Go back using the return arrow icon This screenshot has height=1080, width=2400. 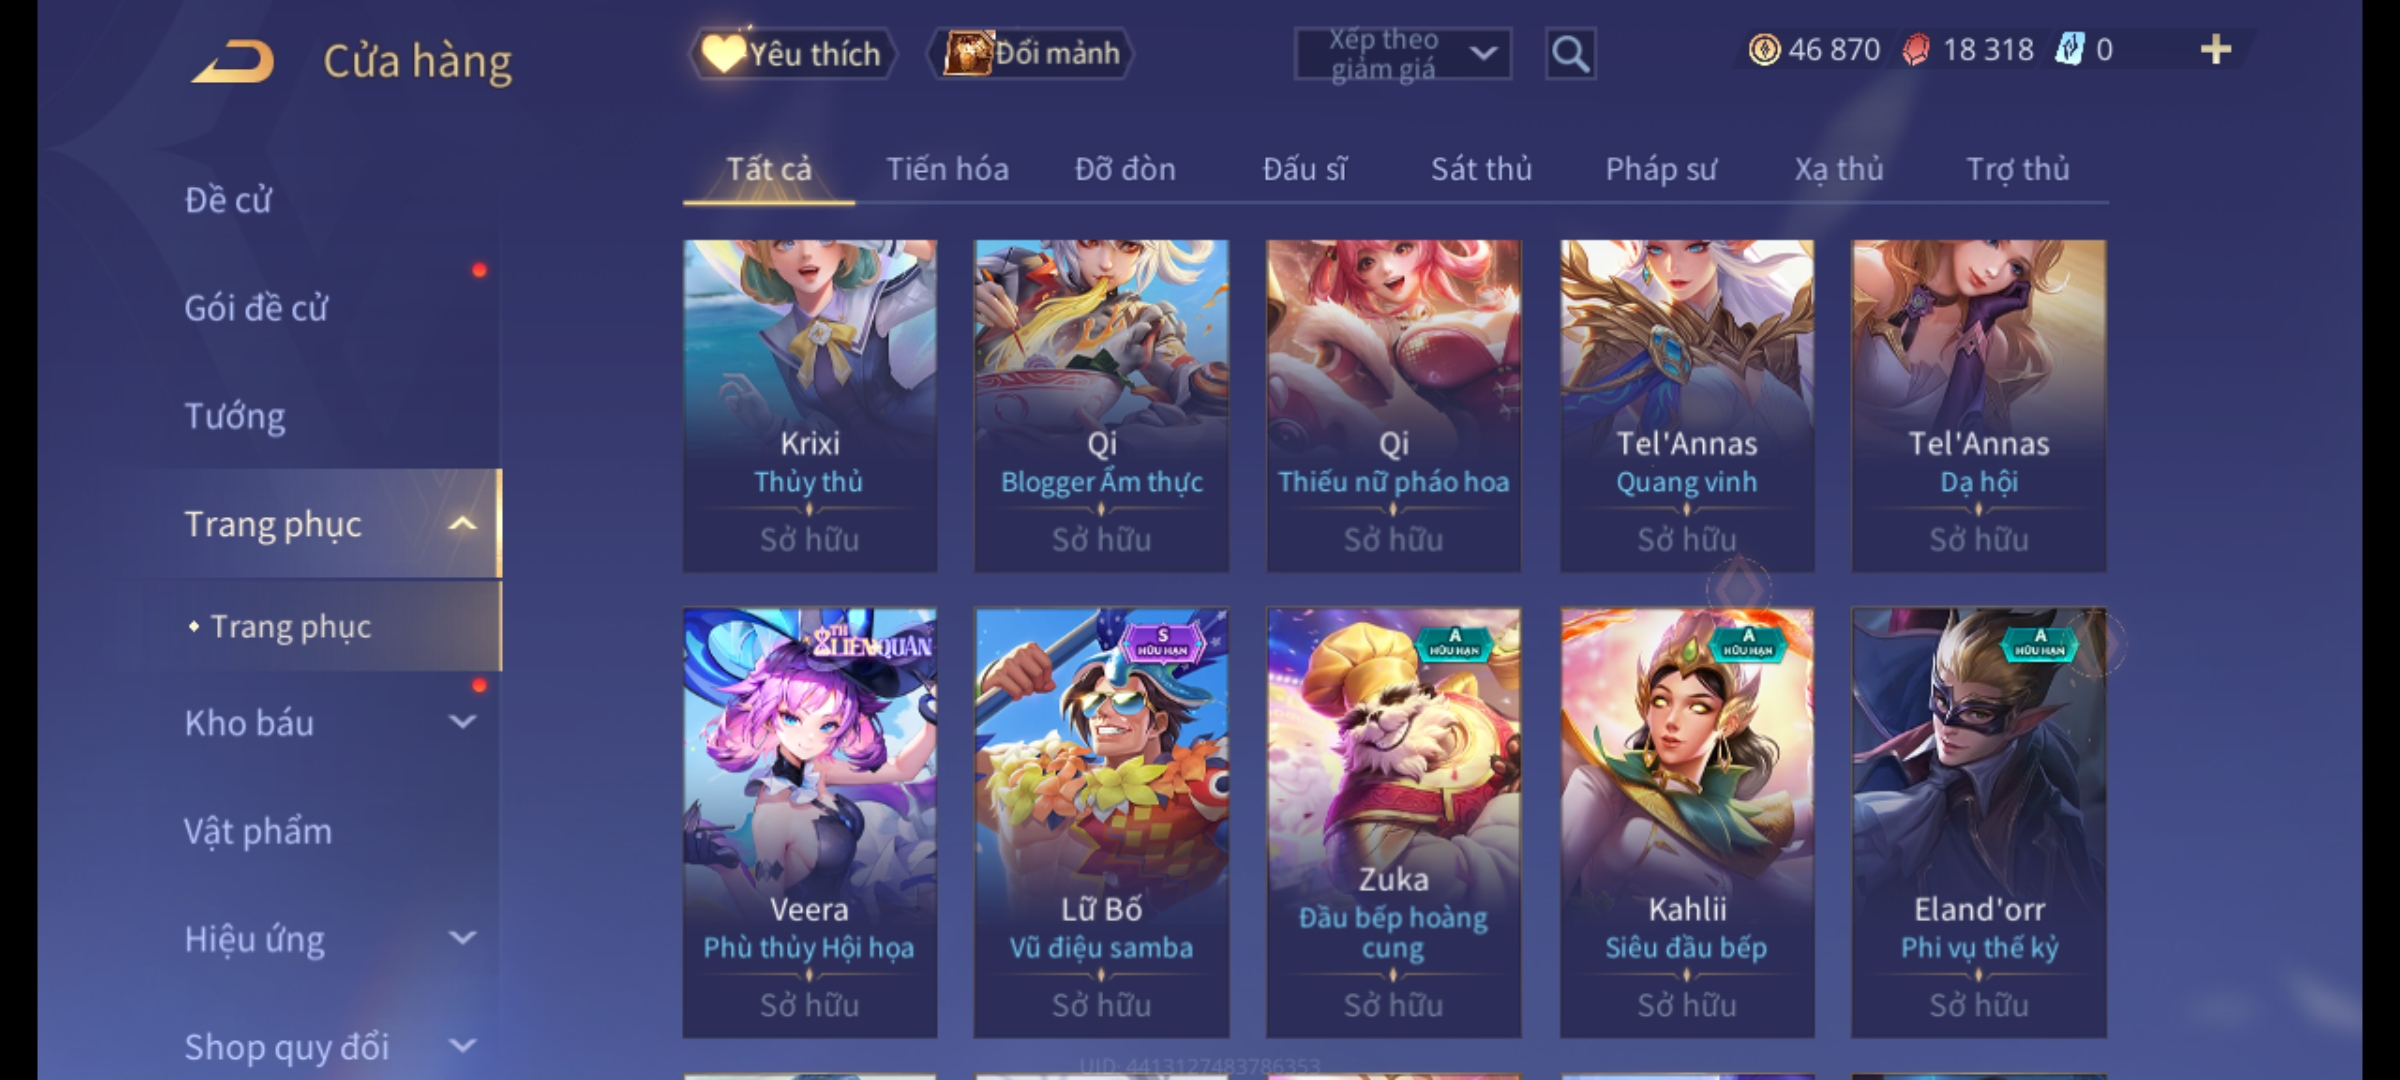(x=234, y=61)
